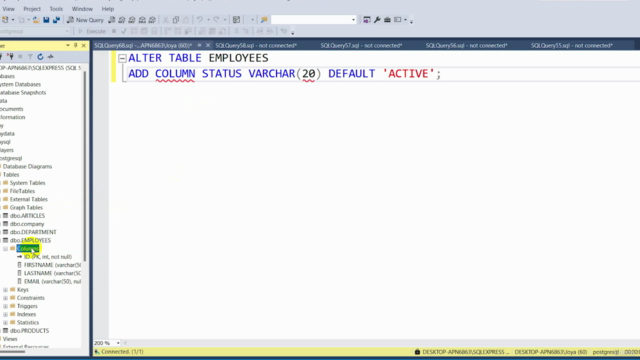Expand the Keys folder

click(x=5, y=290)
